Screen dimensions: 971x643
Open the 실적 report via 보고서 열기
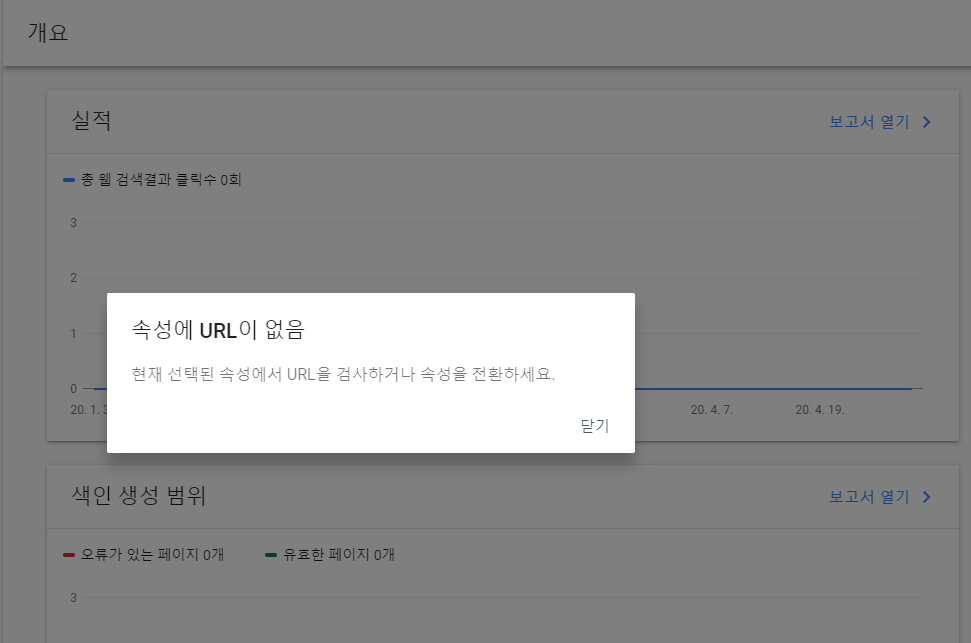(869, 122)
